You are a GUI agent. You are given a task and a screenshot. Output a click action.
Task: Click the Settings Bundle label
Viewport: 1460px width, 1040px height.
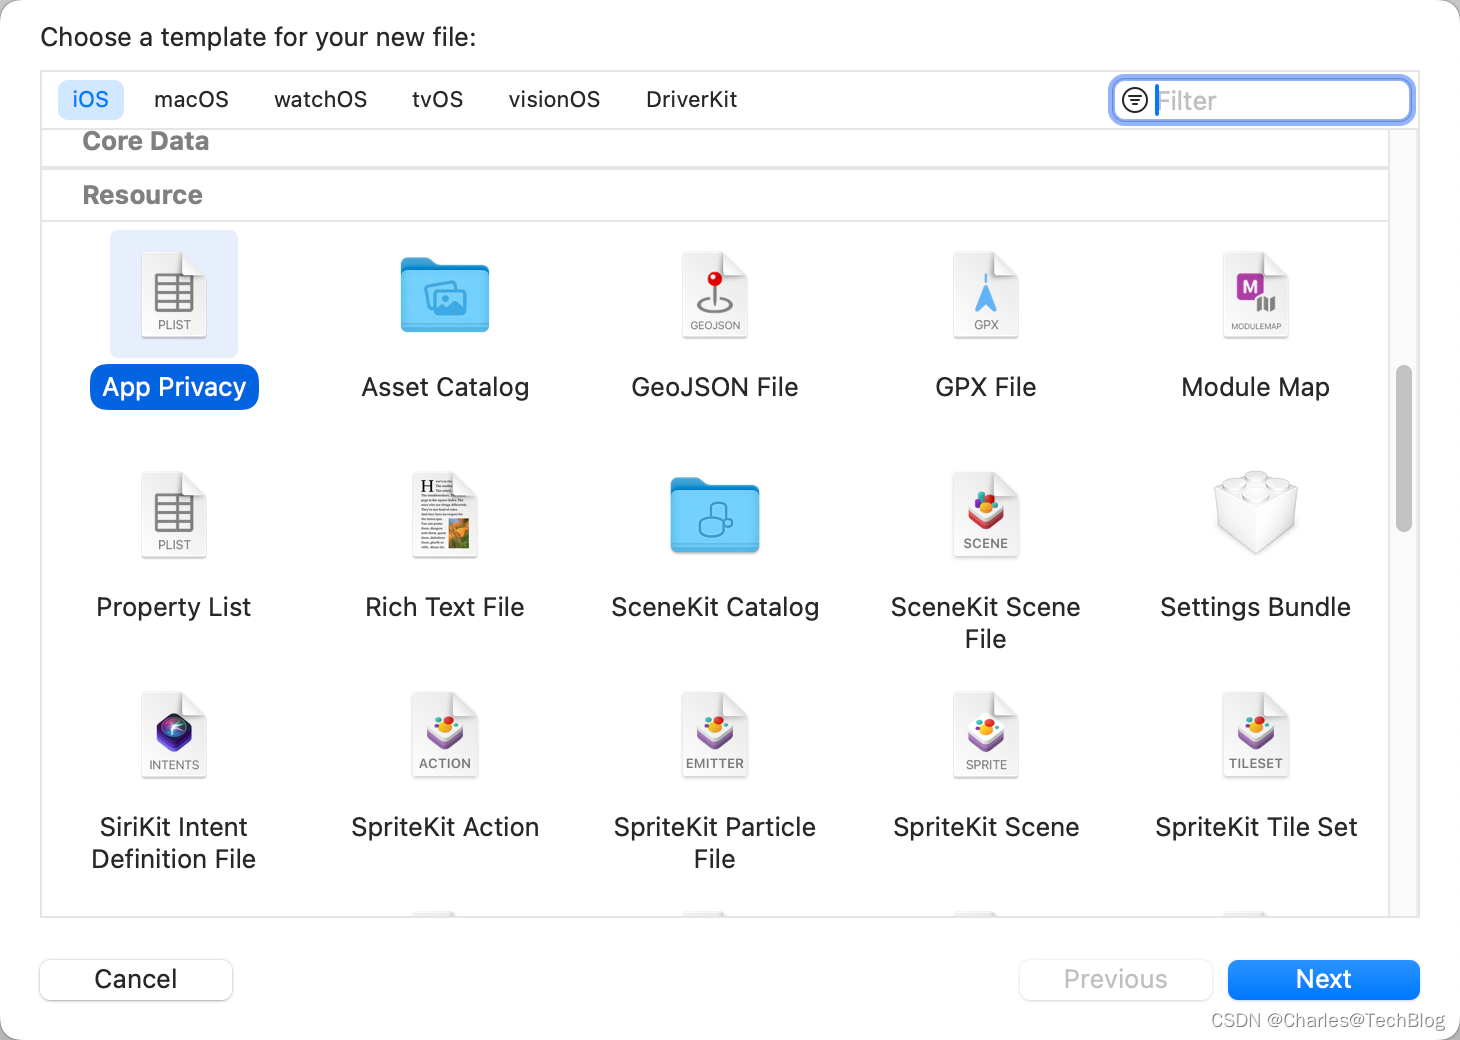point(1256,607)
